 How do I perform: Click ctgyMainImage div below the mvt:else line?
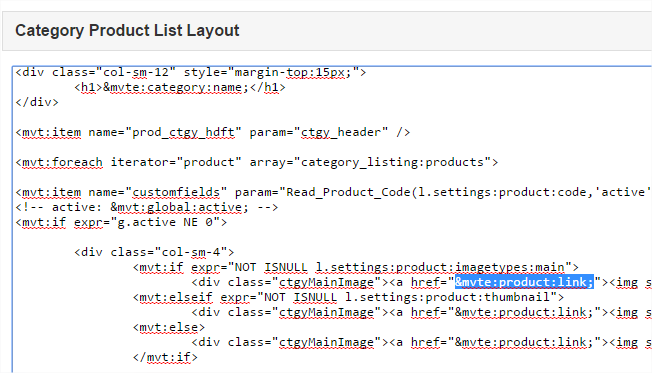(x=422, y=342)
